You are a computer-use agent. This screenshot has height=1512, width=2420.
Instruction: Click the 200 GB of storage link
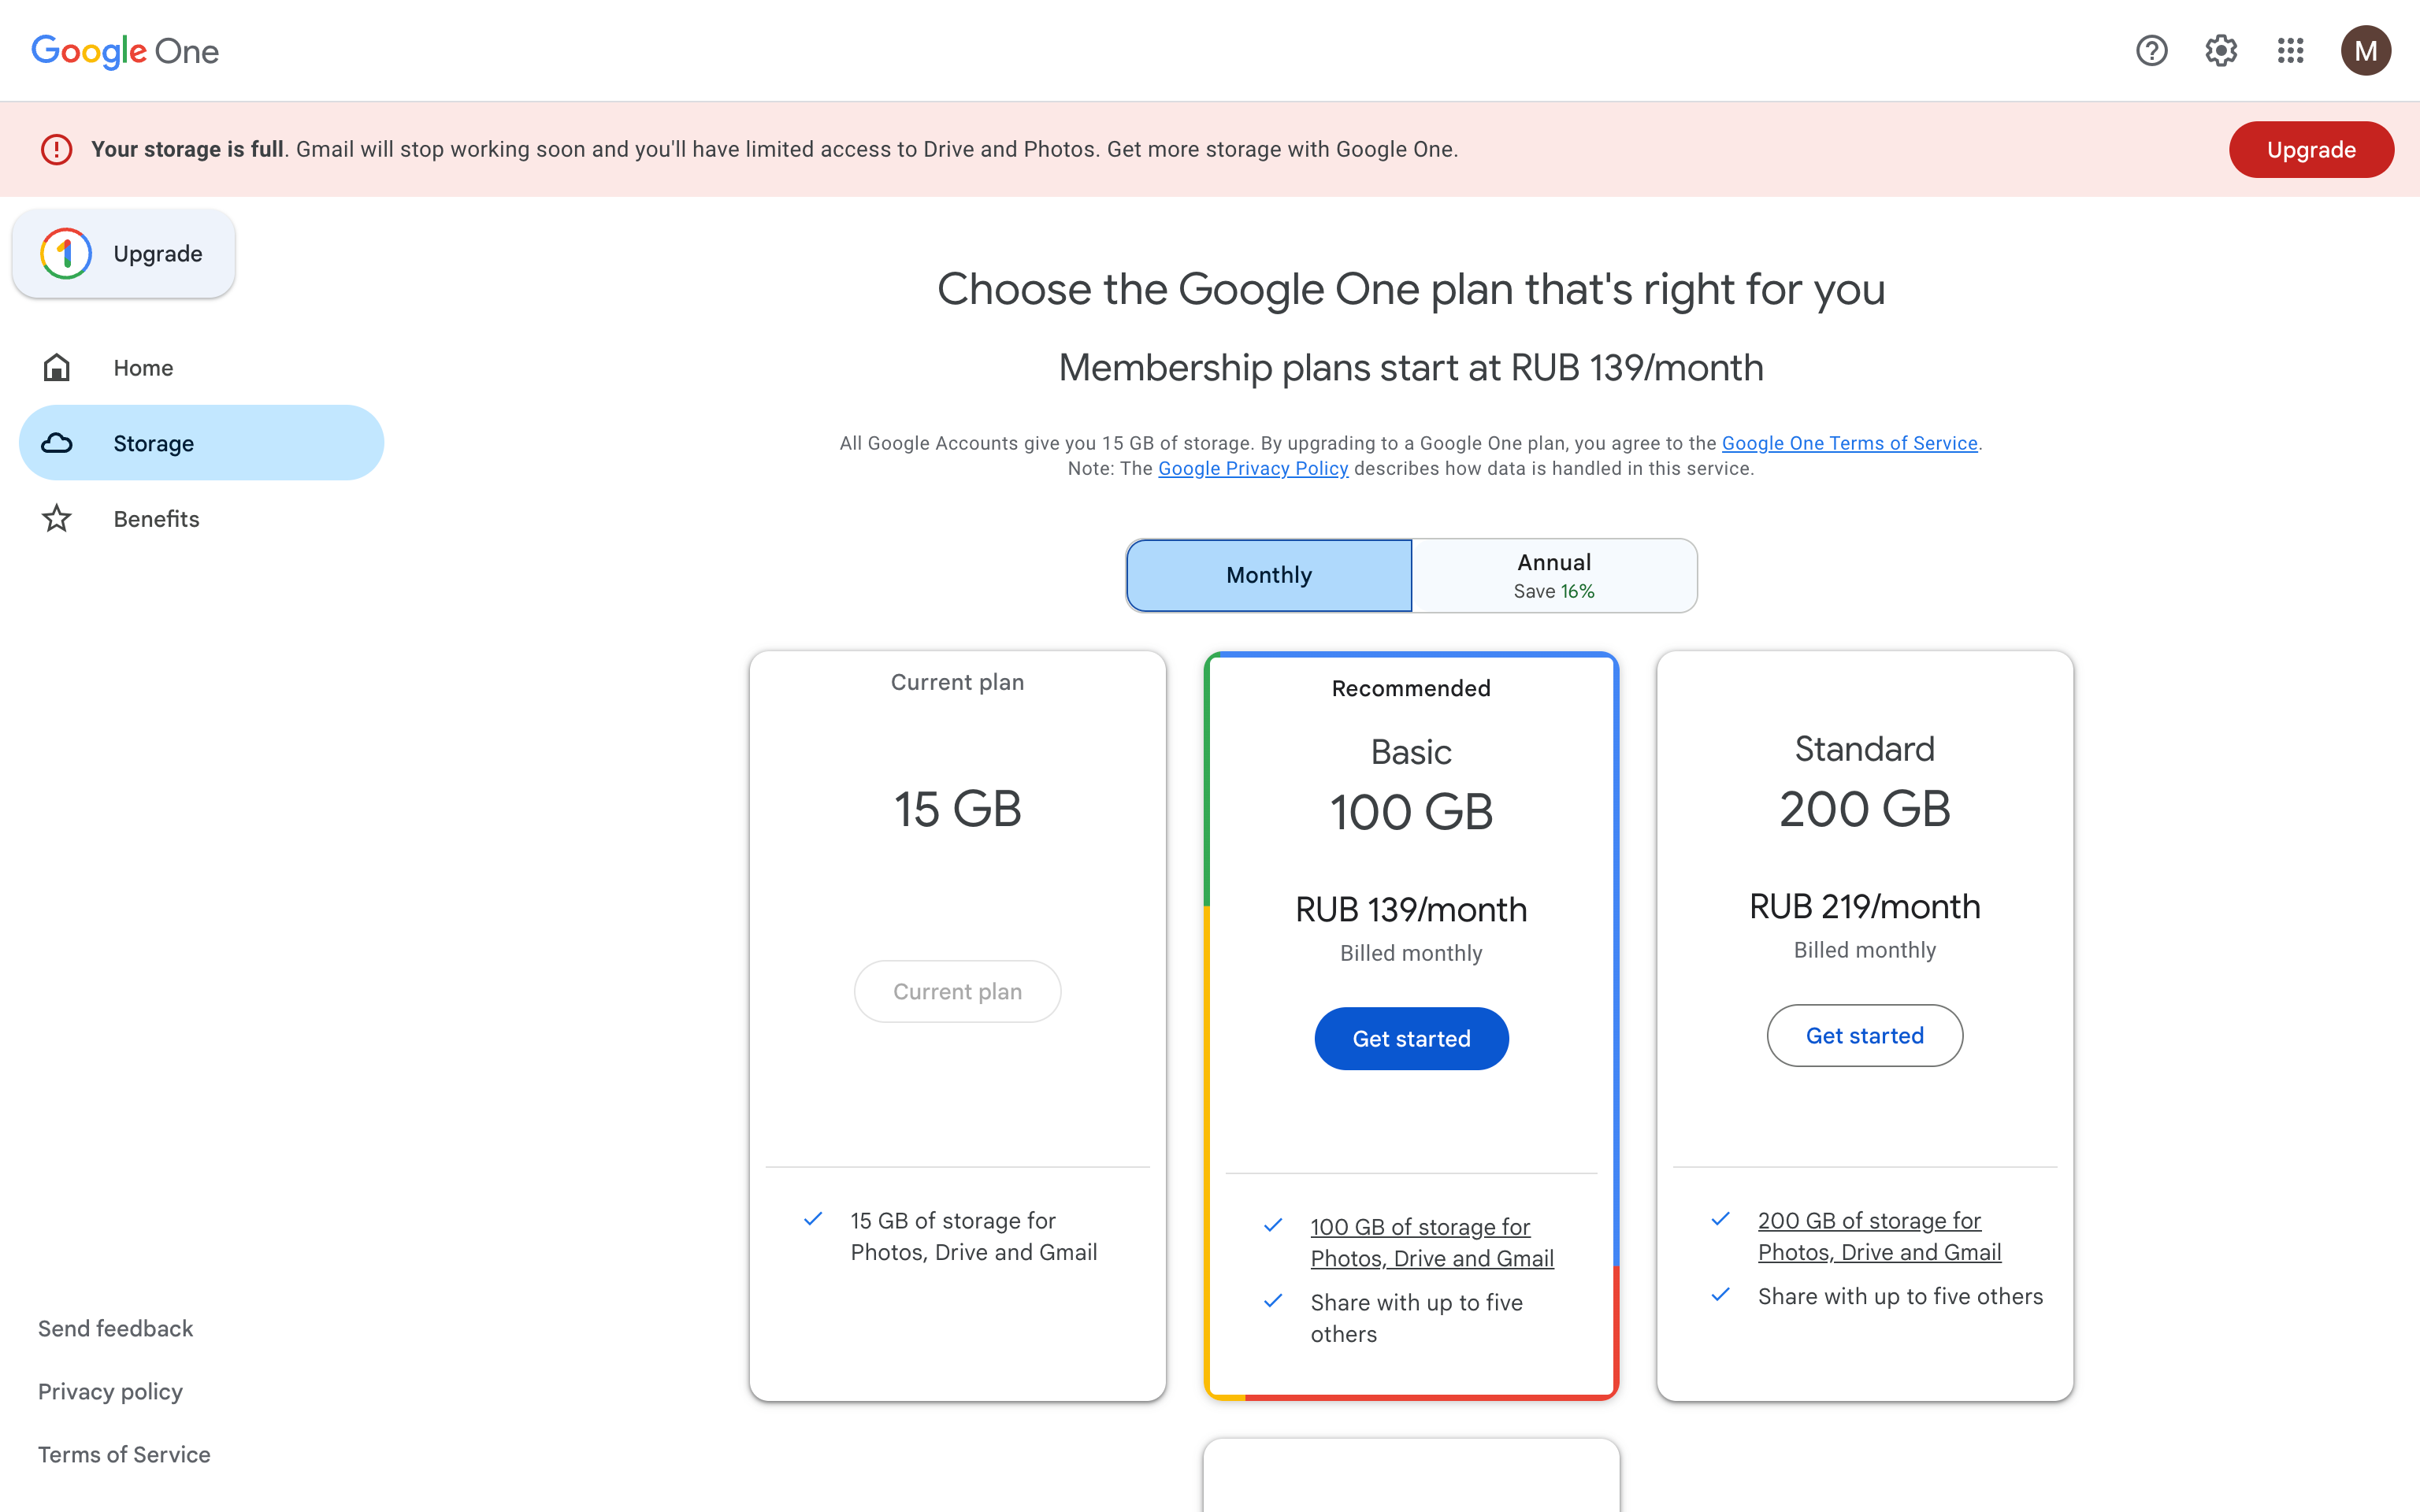[x=1869, y=1221]
